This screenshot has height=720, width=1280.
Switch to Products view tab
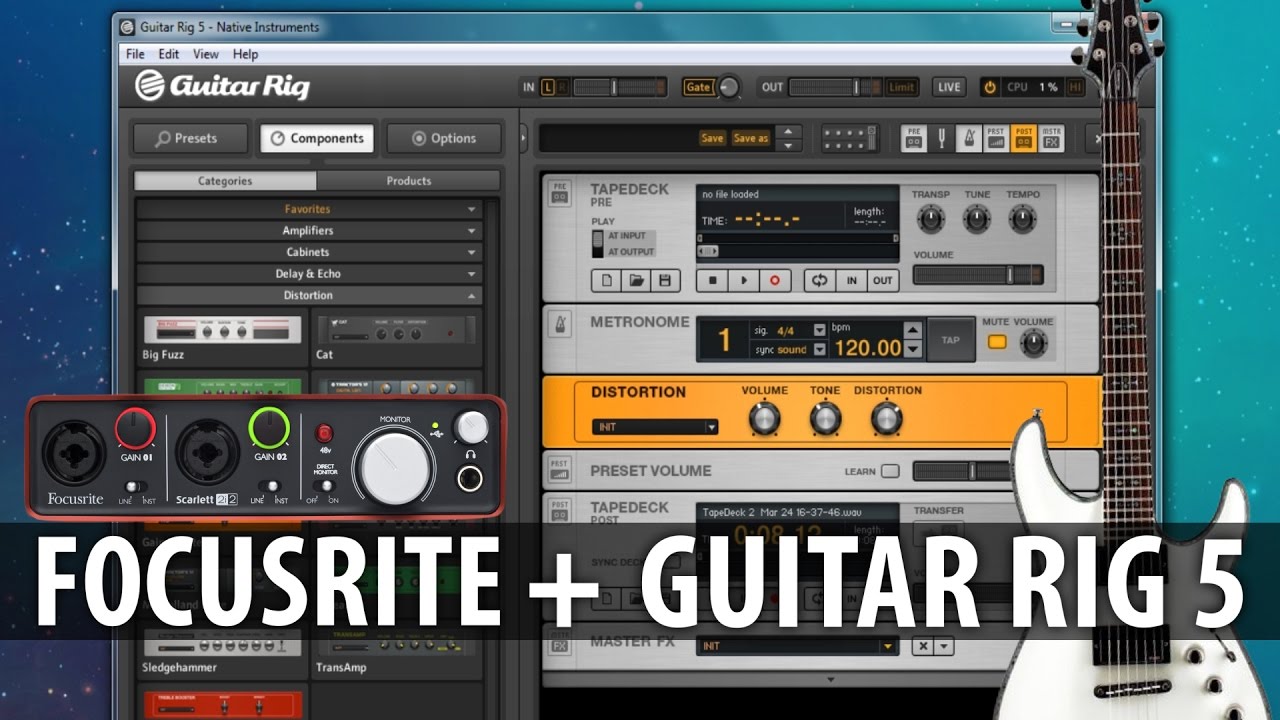coord(408,181)
